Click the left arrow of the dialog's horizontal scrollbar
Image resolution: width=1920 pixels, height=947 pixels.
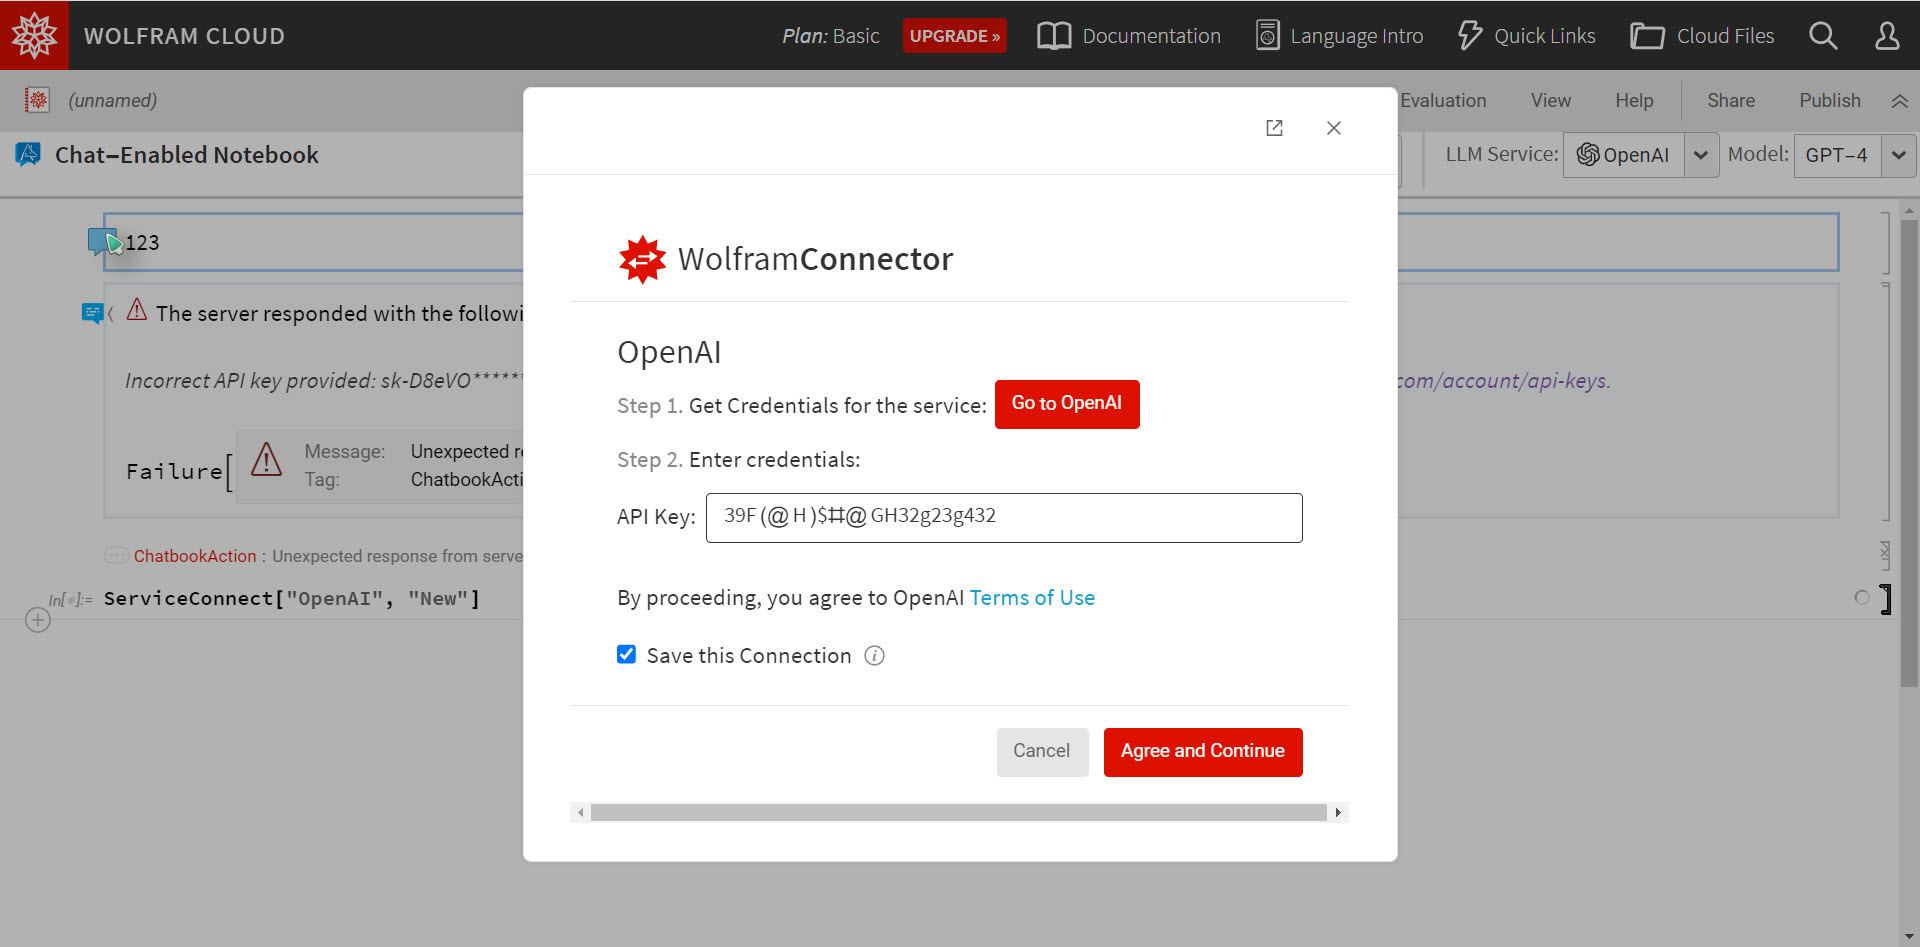(580, 813)
